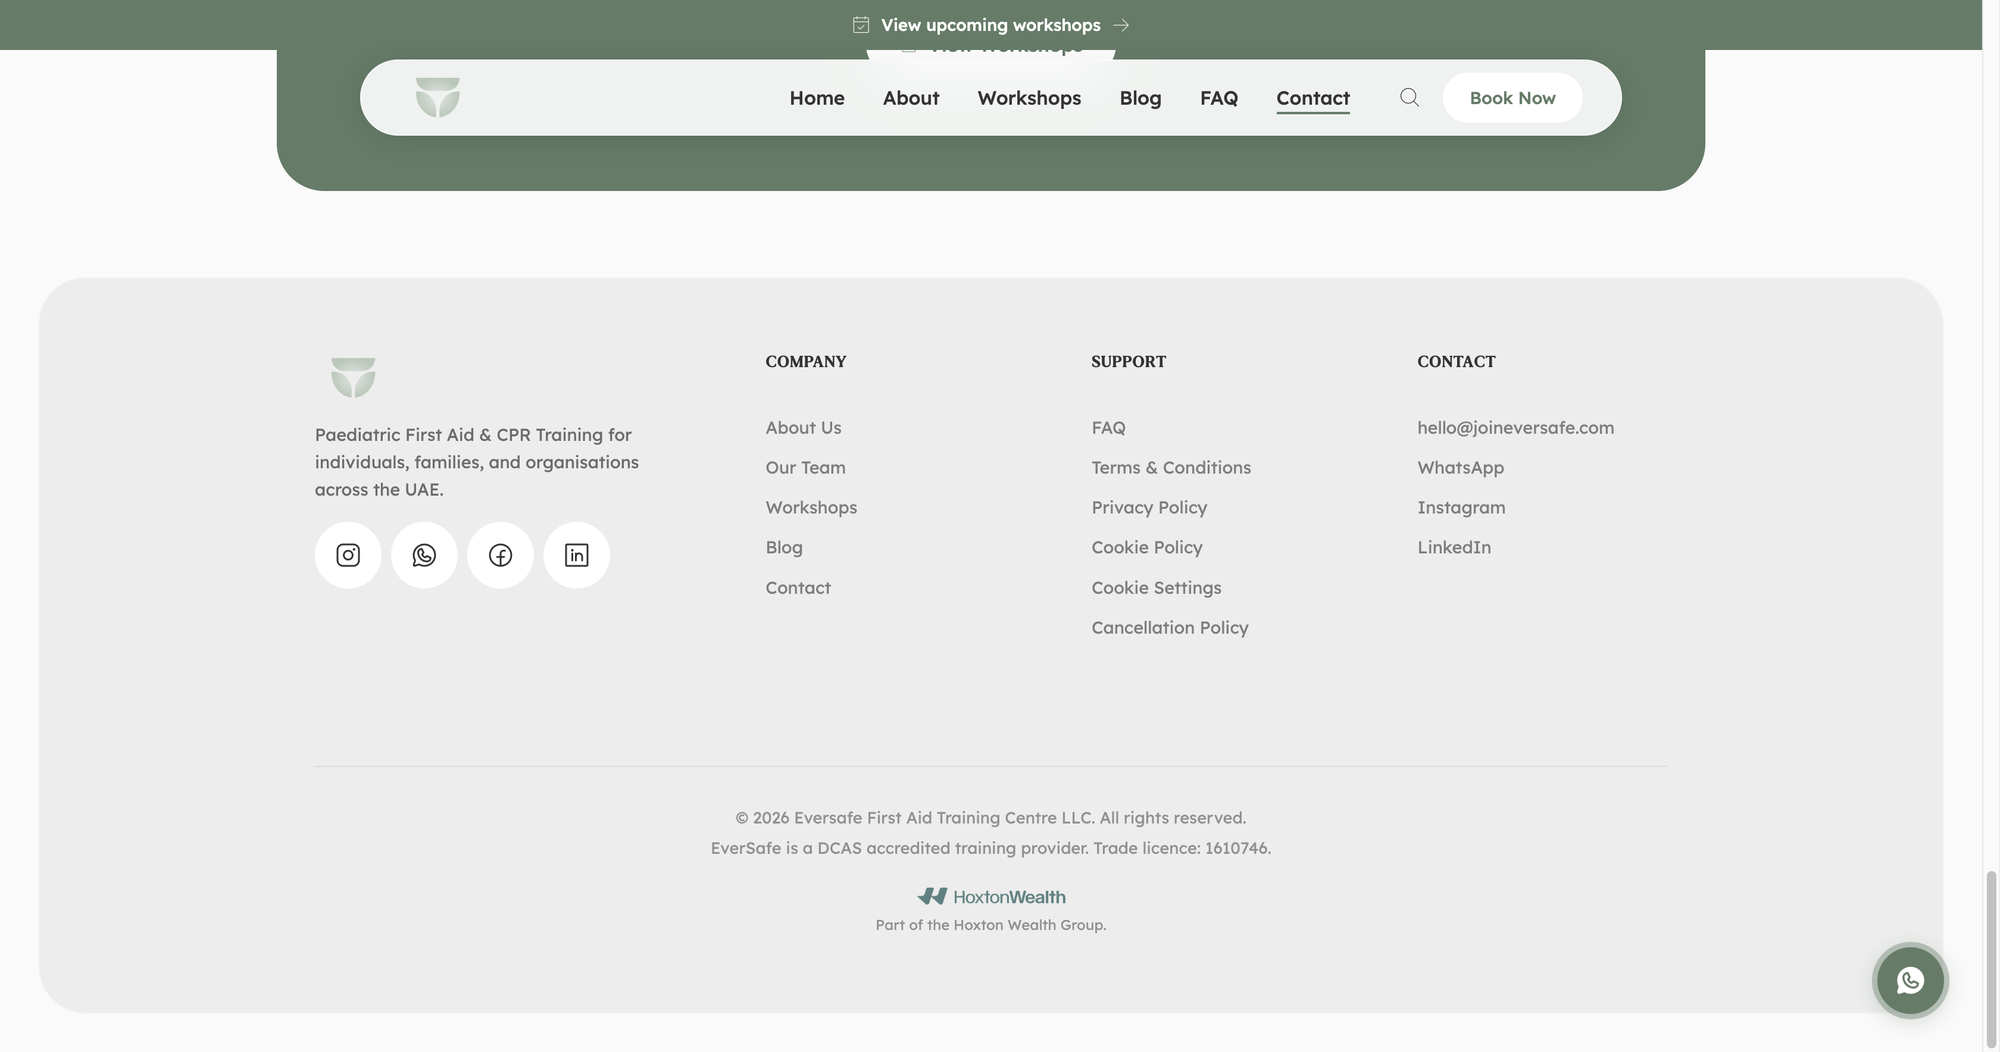Open the Contact link under Company

pyautogui.click(x=798, y=588)
